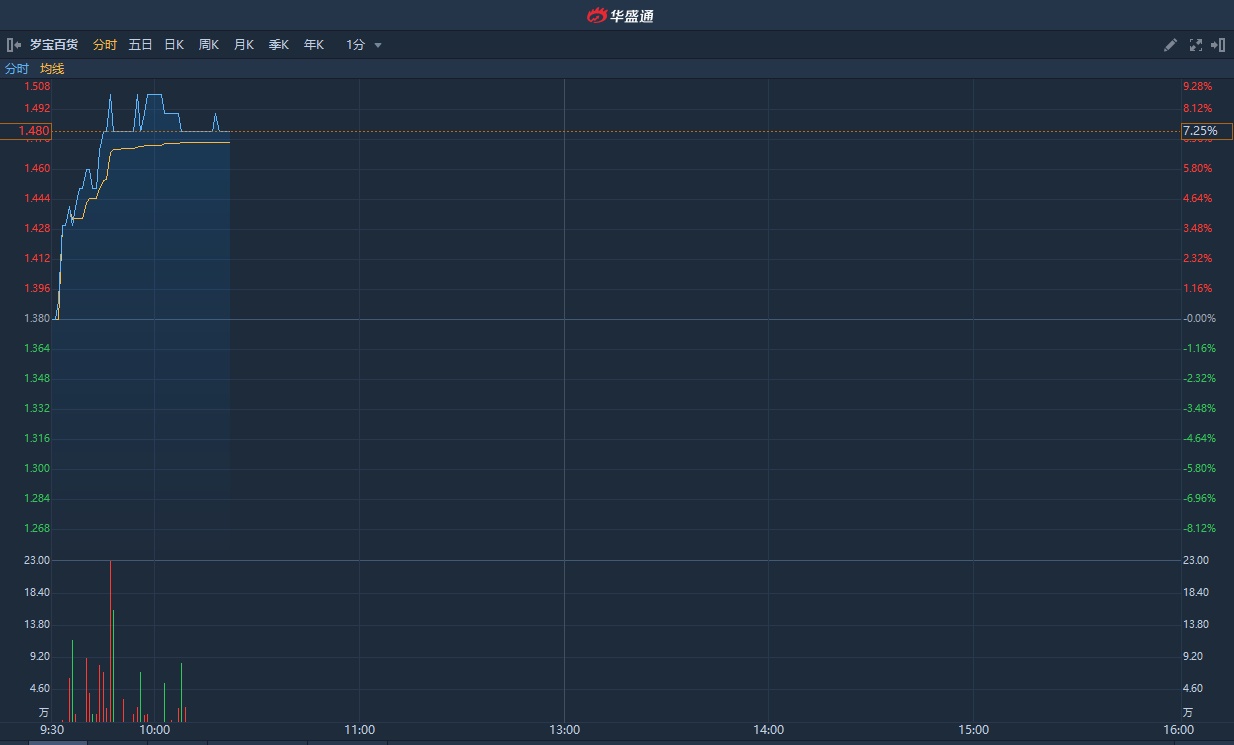Toggle the blue 分时 line legend

point(17,69)
